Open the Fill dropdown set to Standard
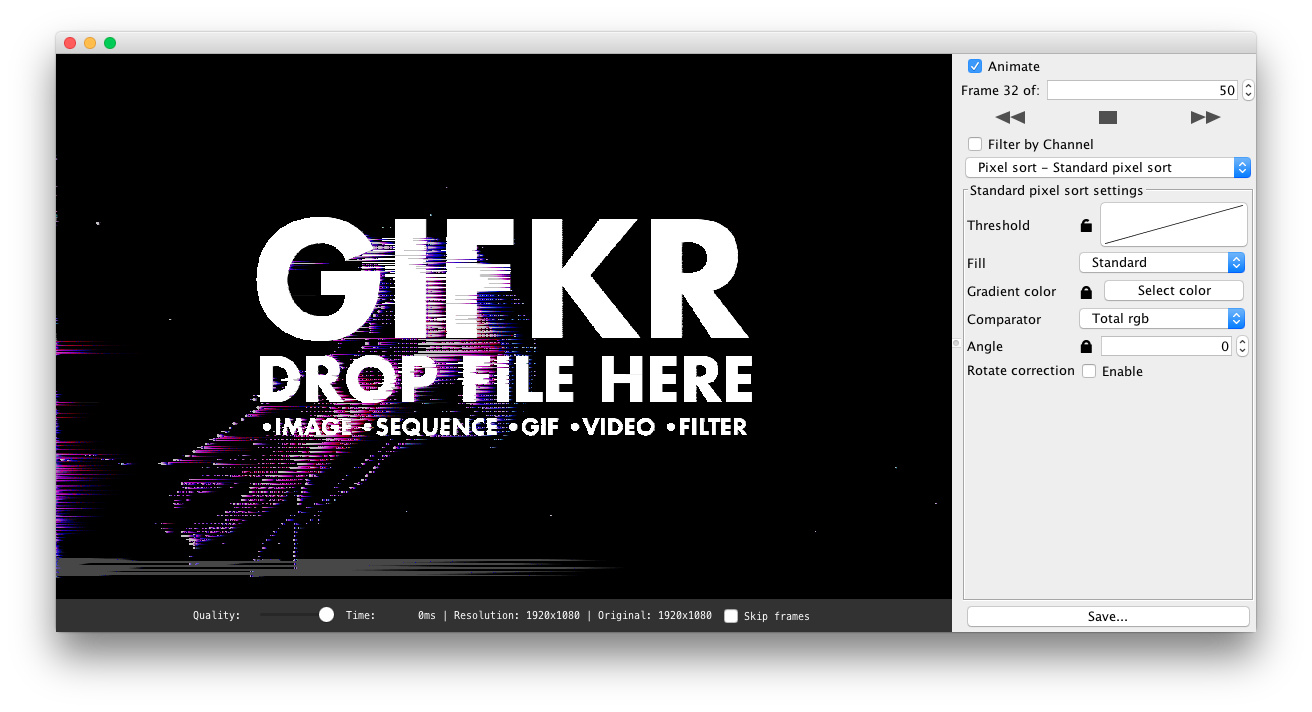The height and width of the screenshot is (712, 1312). click(1162, 262)
